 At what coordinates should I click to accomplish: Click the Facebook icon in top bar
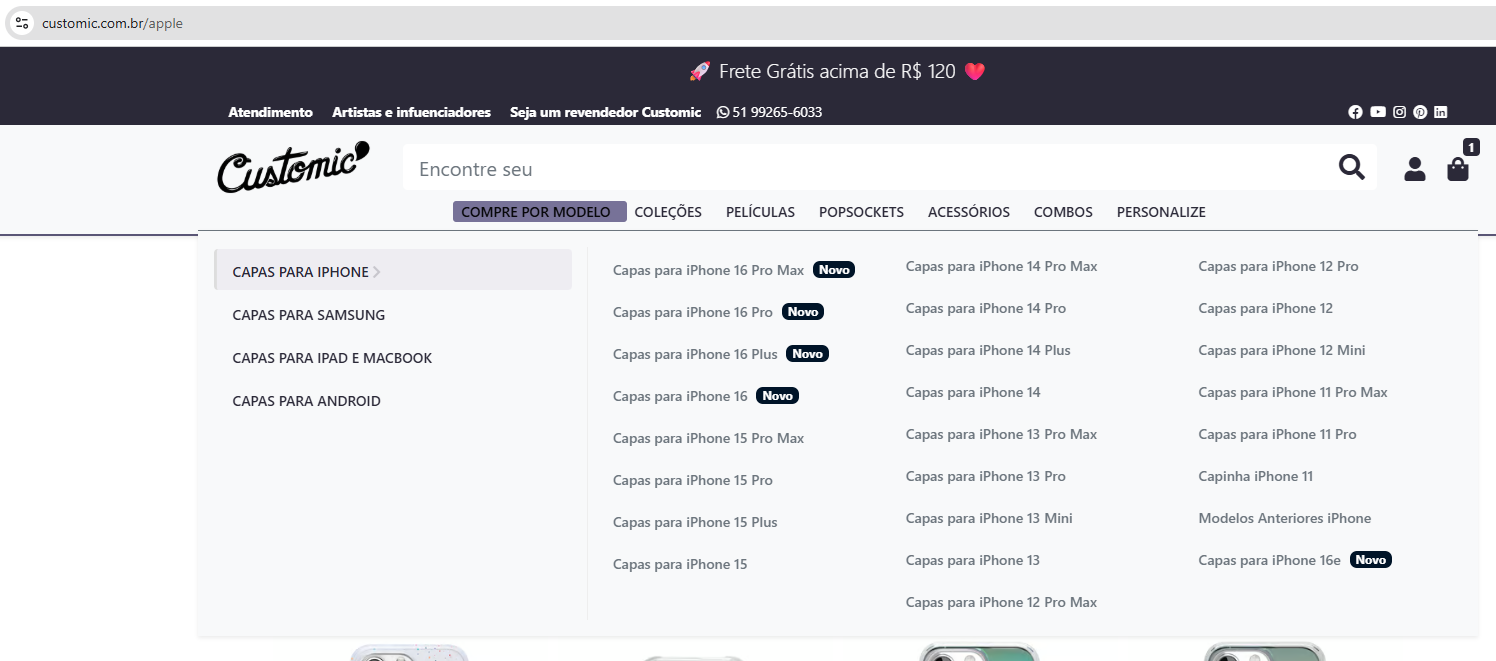pos(1355,112)
